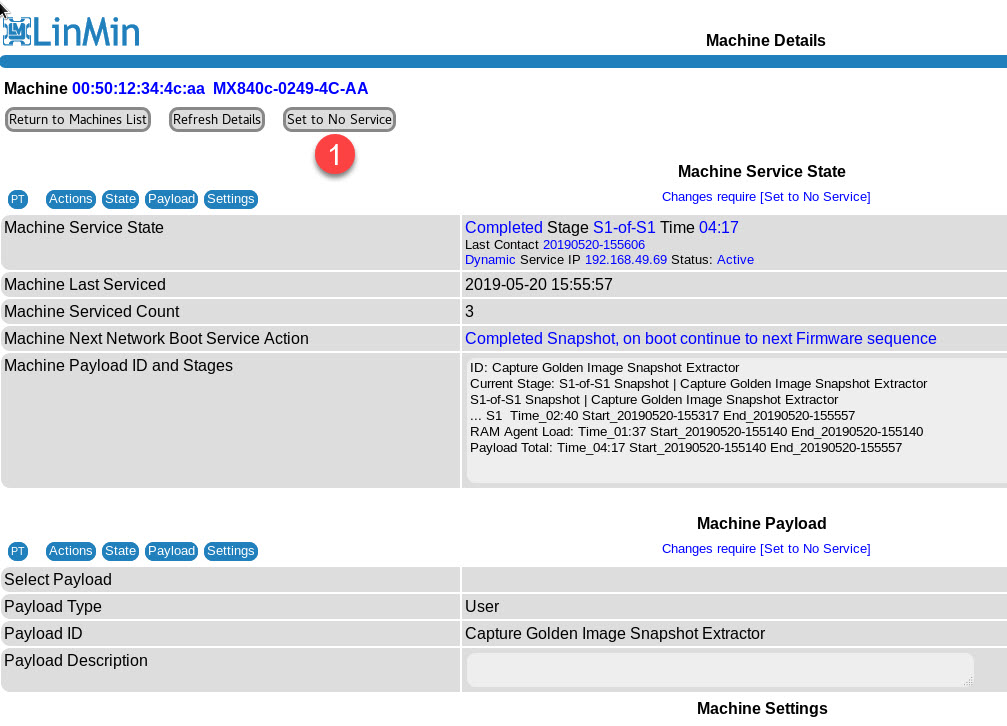Select State pill in the Service State section

click(x=120, y=199)
